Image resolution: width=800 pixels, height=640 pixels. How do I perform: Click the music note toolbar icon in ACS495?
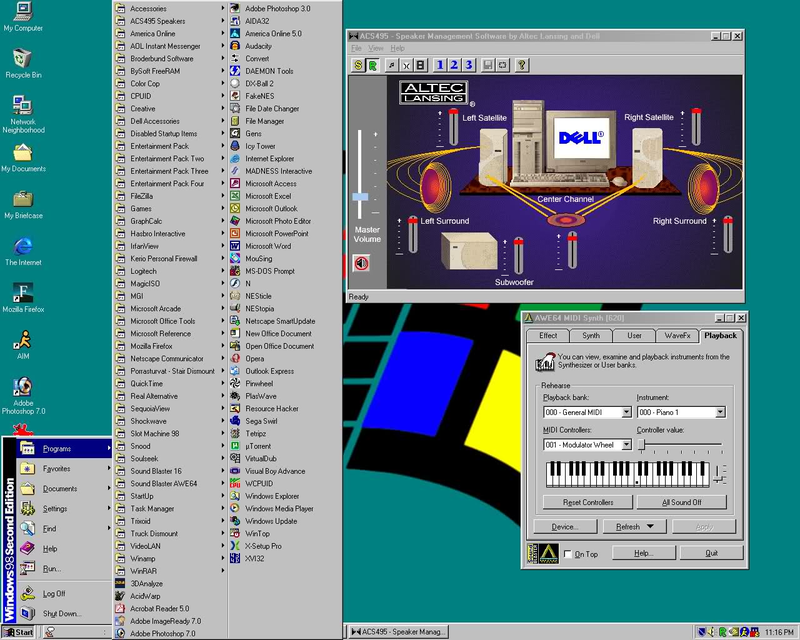(391, 65)
